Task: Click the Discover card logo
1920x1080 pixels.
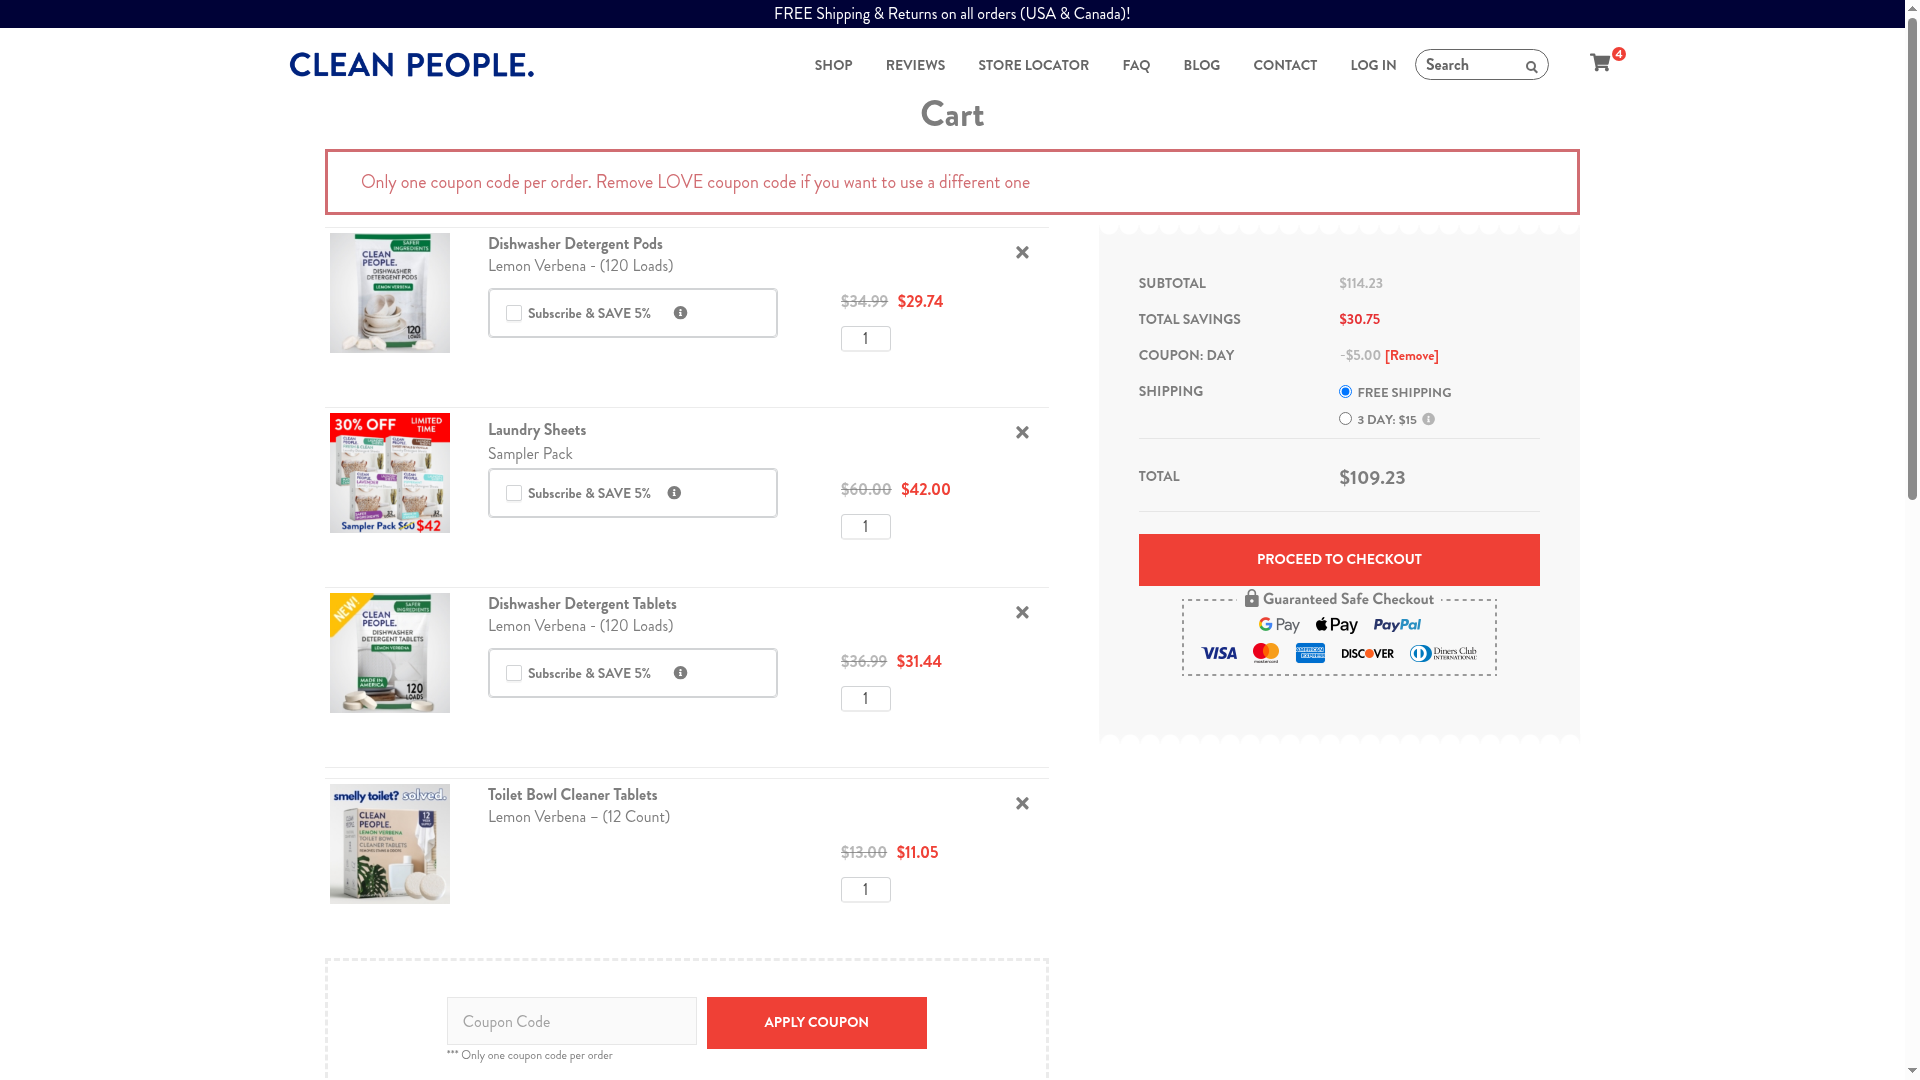Action: 1367,653
